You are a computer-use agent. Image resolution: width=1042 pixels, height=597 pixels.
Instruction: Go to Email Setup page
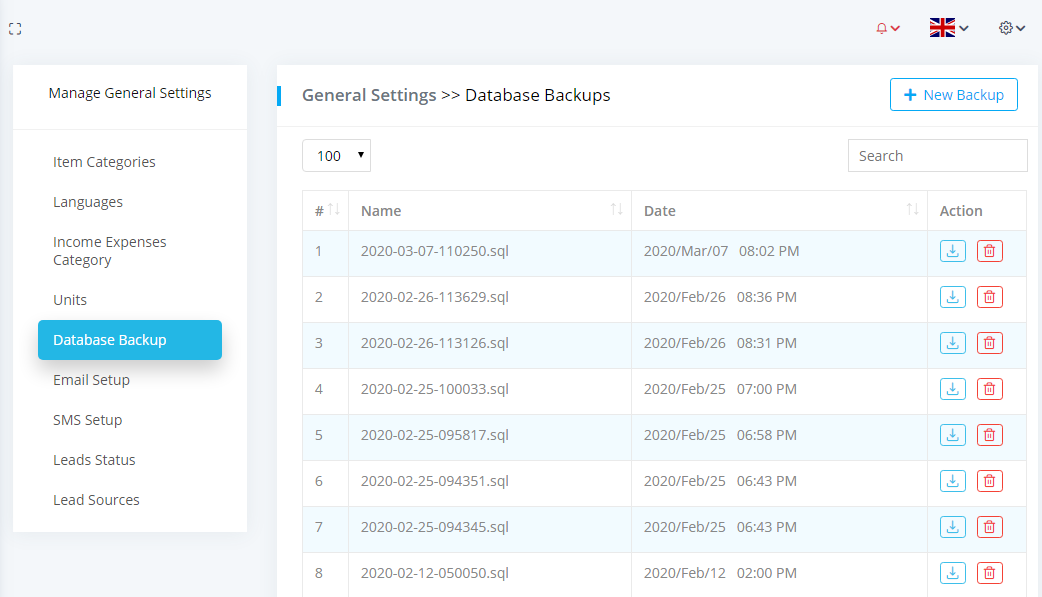91,380
